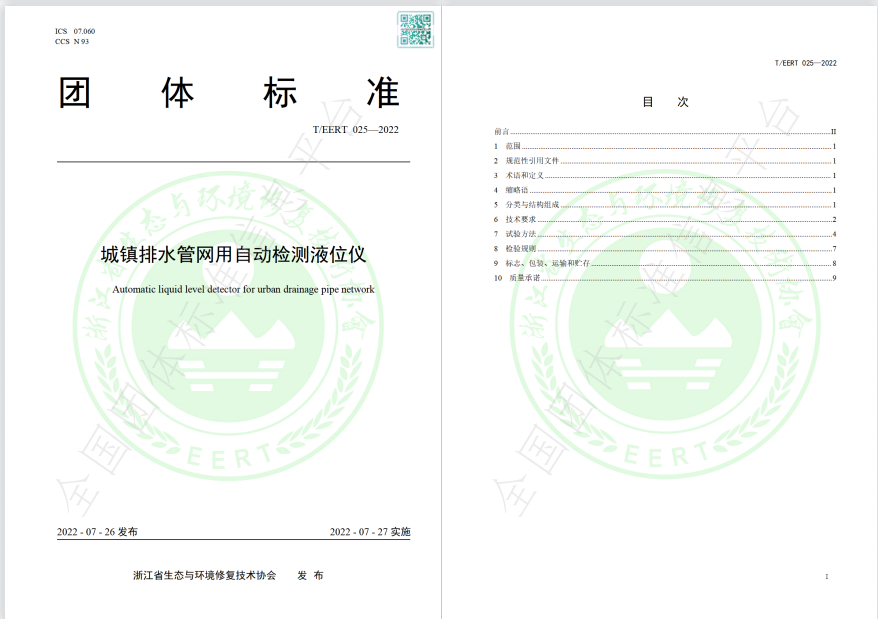Click the release date 2022-07-26 发布

(97, 532)
